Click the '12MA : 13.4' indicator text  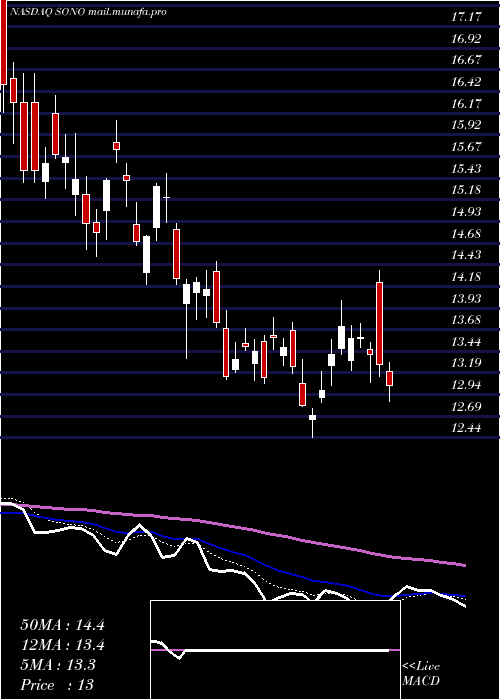[62, 645]
